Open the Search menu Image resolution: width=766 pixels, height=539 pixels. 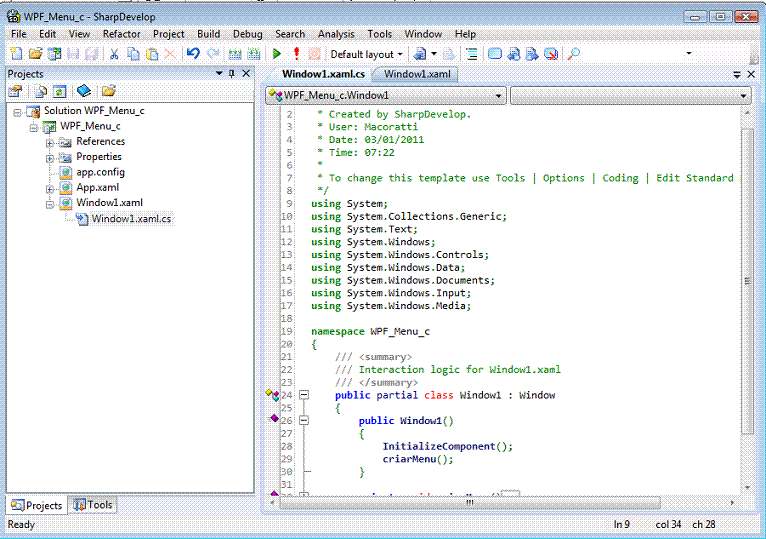coord(290,34)
